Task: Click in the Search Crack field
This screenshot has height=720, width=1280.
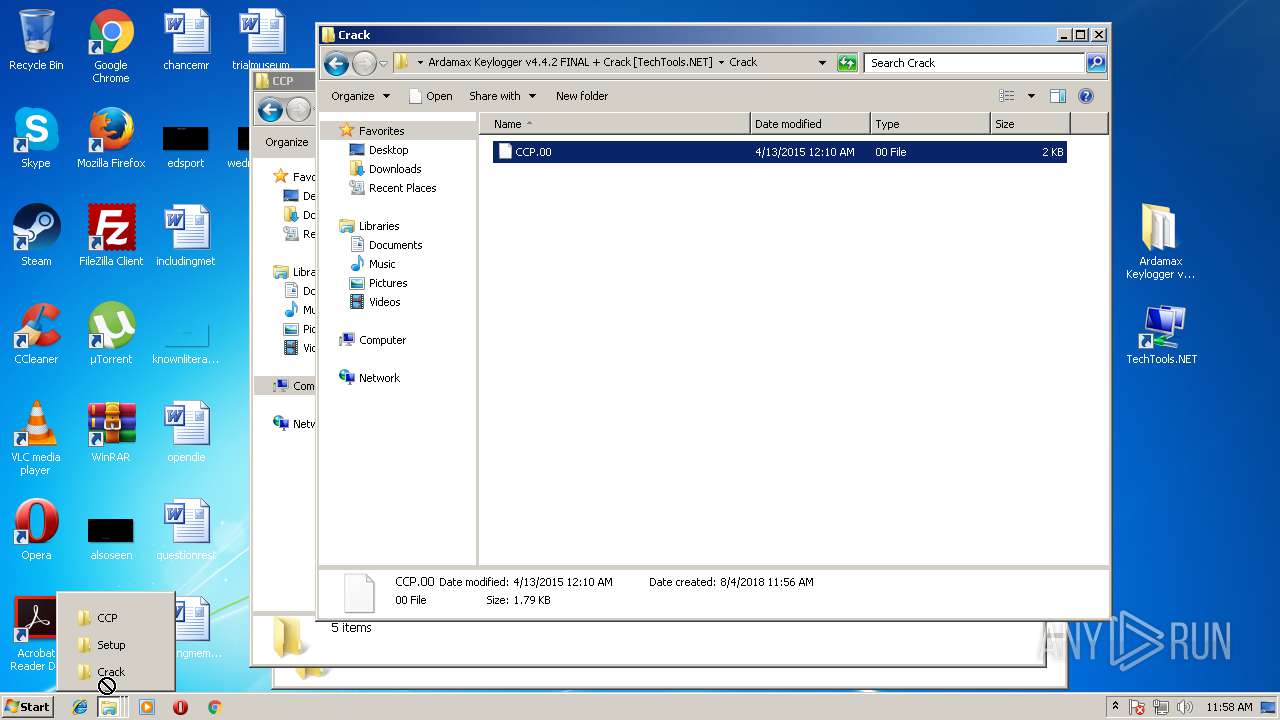Action: pyautogui.click(x=974, y=63)
